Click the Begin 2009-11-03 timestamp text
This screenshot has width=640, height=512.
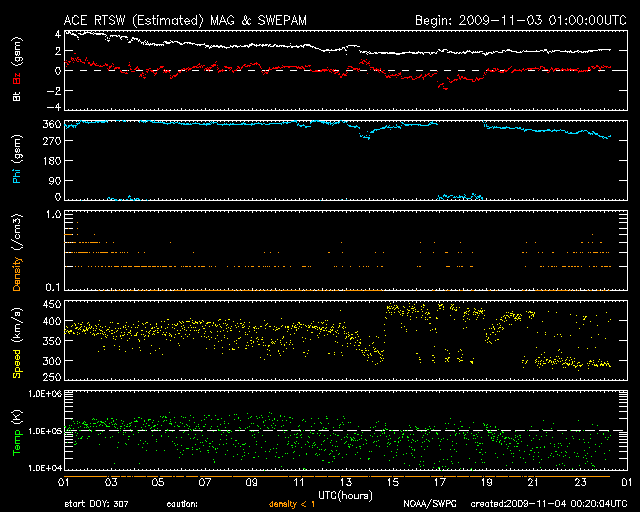tap(519, 20)
